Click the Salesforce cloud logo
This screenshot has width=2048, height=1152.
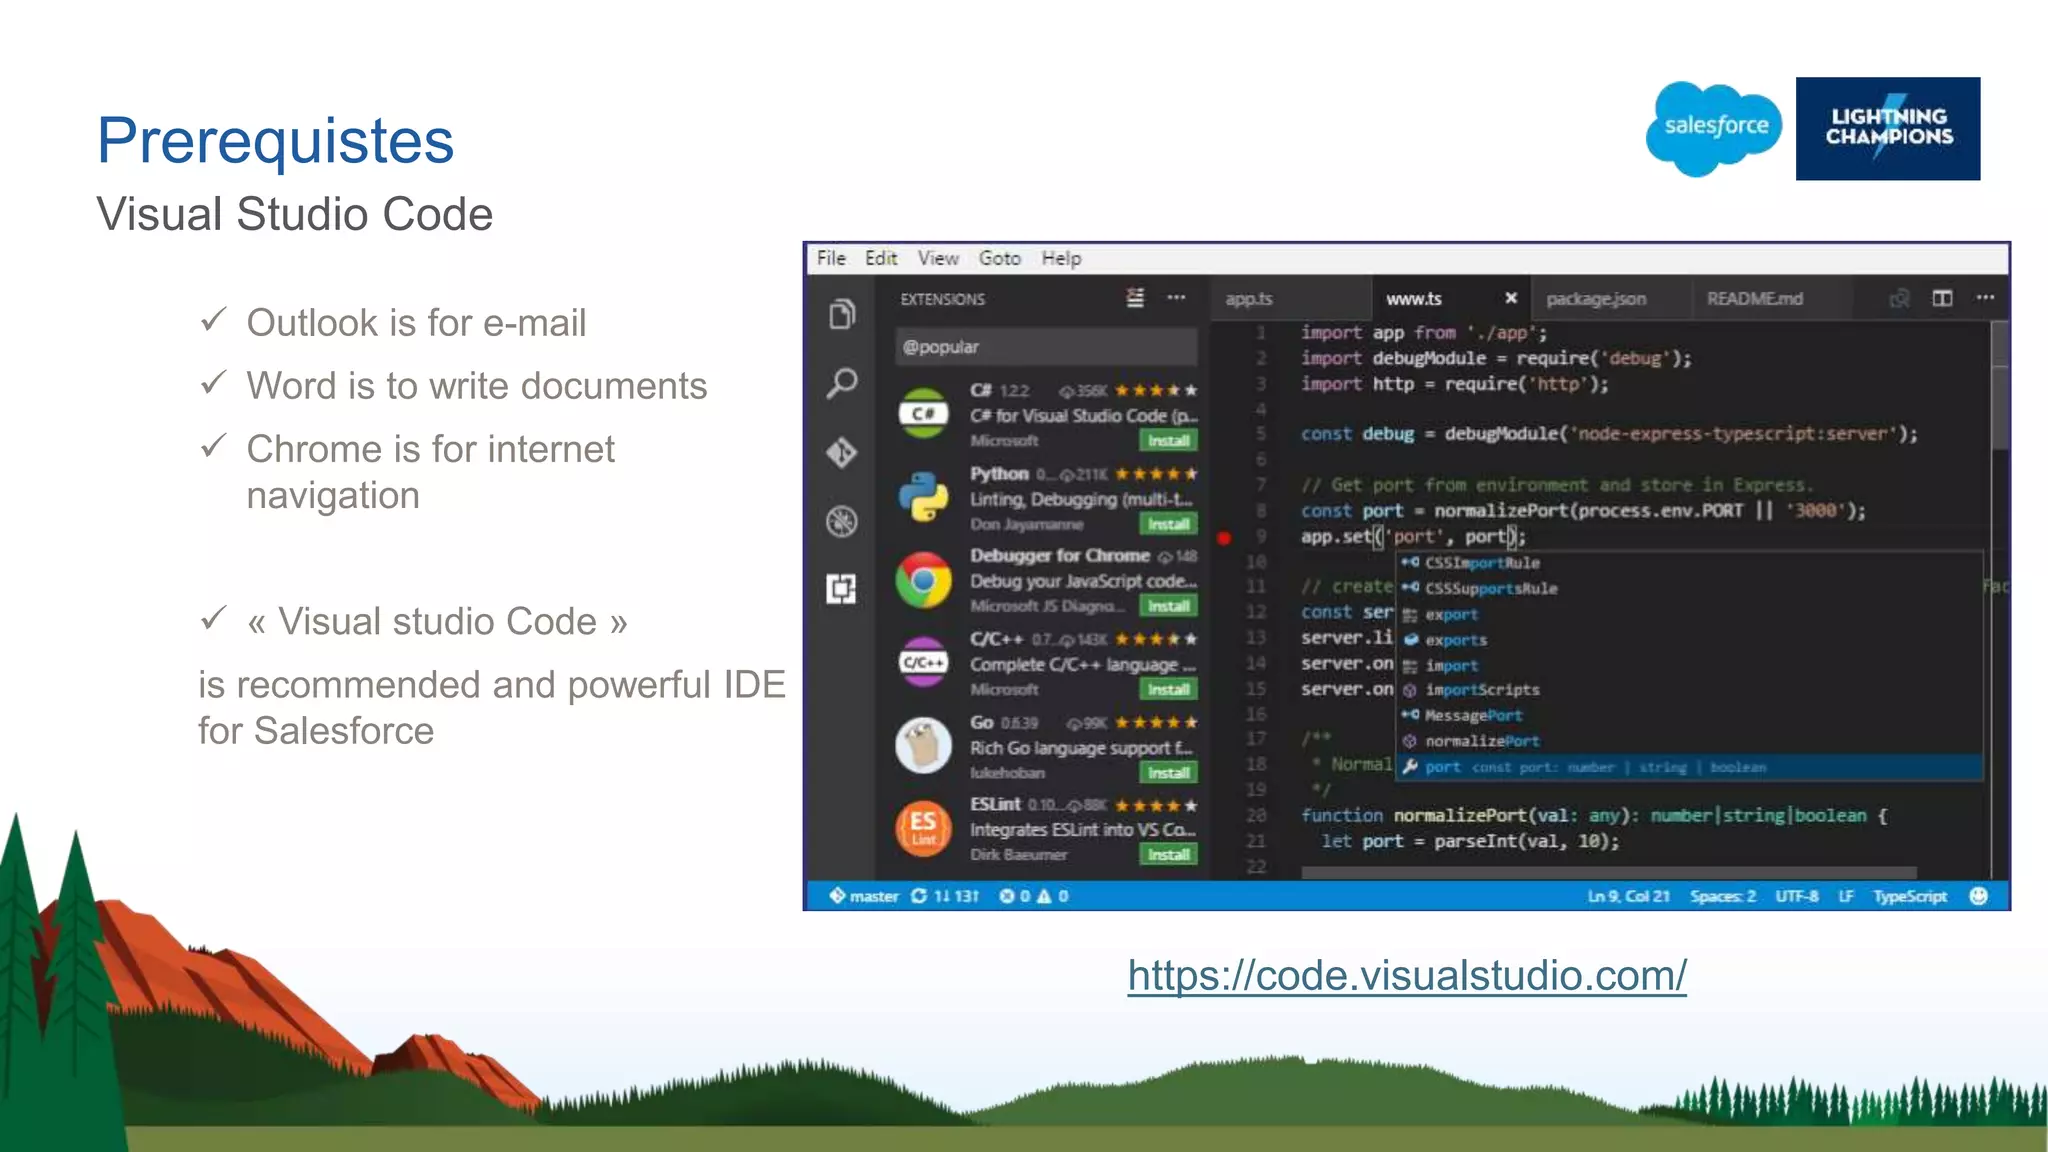coord(1714,128)
